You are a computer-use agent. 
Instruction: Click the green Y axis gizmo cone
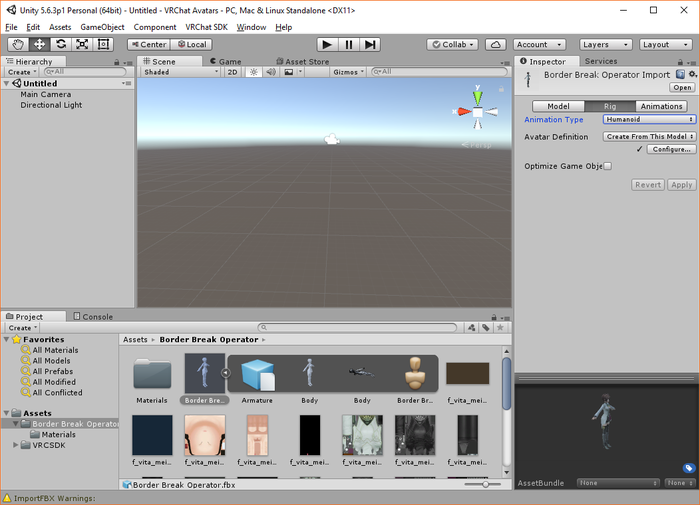point(478,97)
